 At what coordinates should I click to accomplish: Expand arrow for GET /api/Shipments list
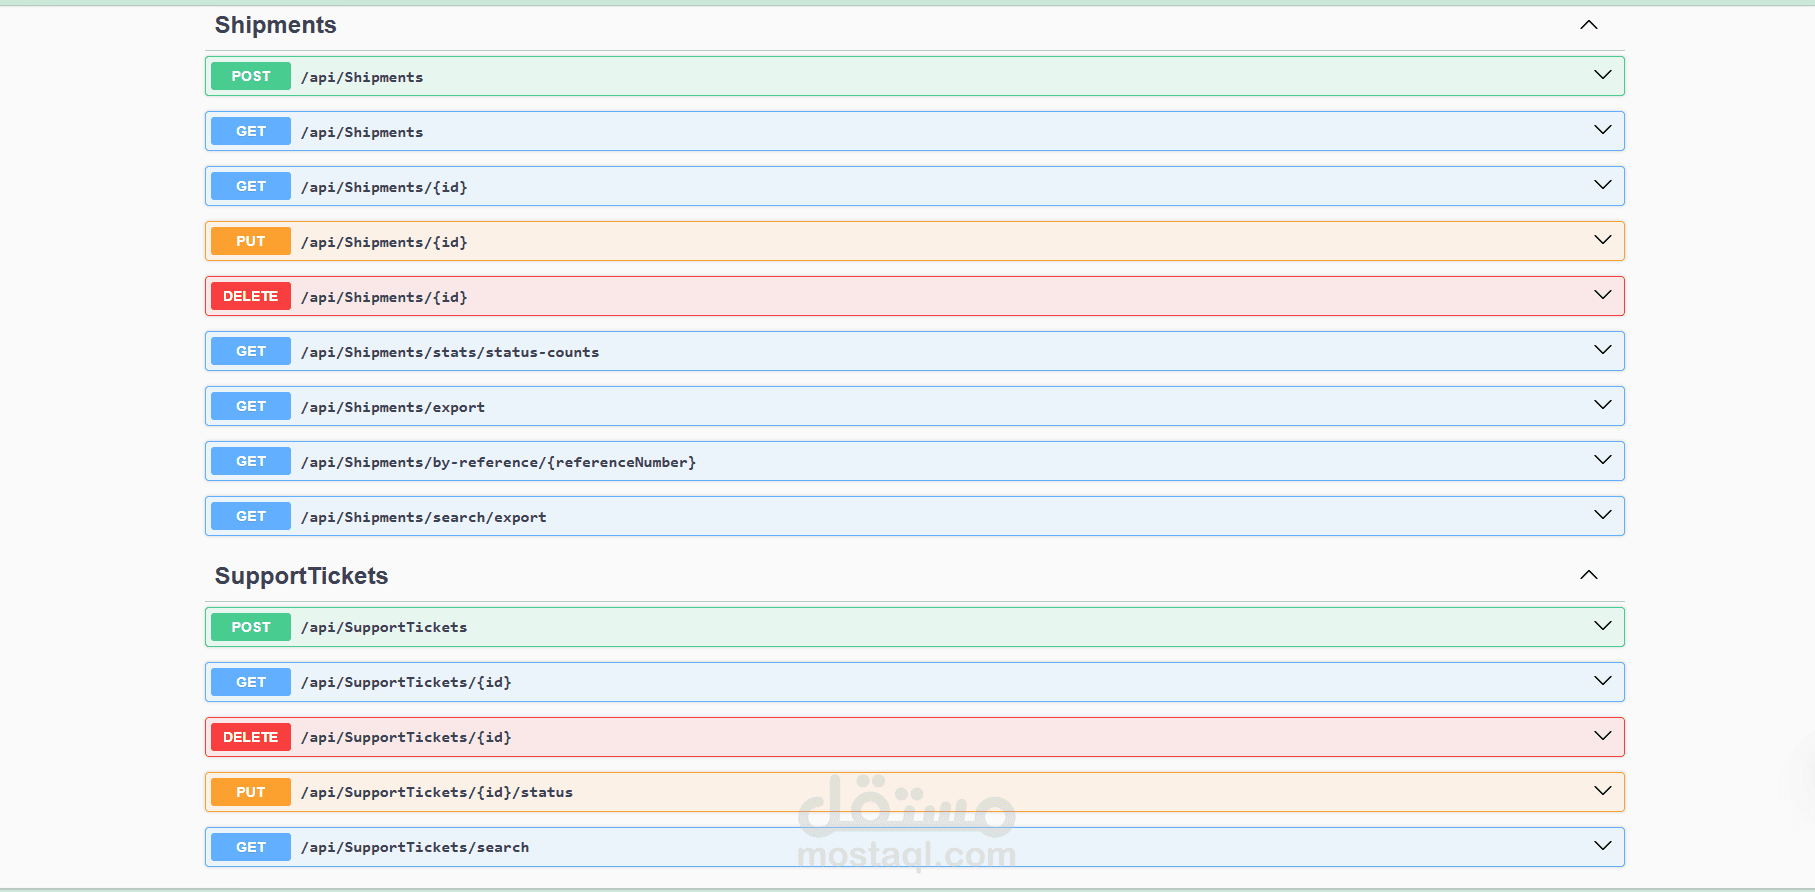click(1602, 130)
